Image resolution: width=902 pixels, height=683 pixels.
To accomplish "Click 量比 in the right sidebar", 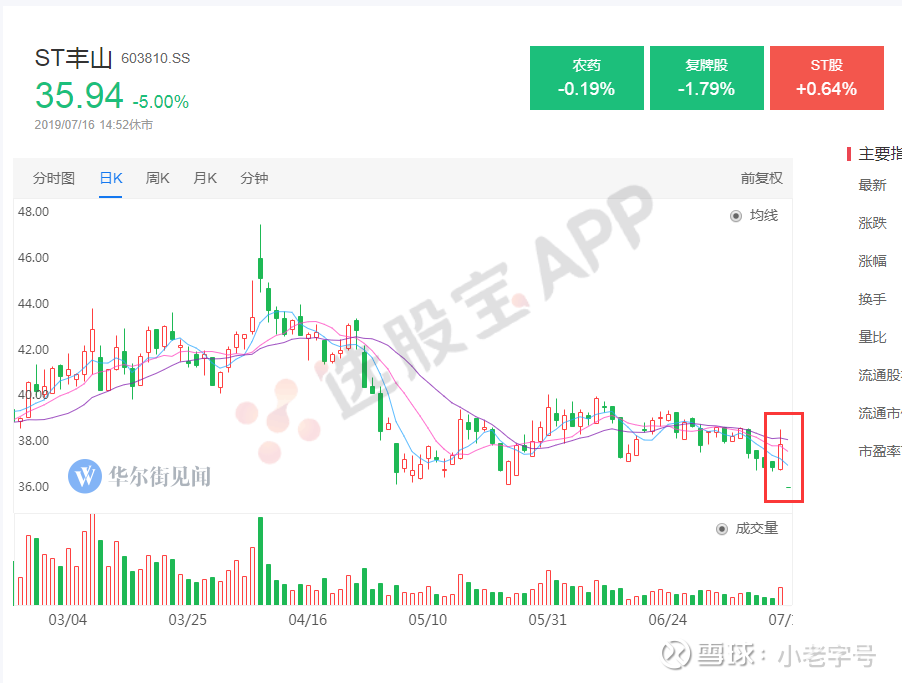I will (872, 337).
